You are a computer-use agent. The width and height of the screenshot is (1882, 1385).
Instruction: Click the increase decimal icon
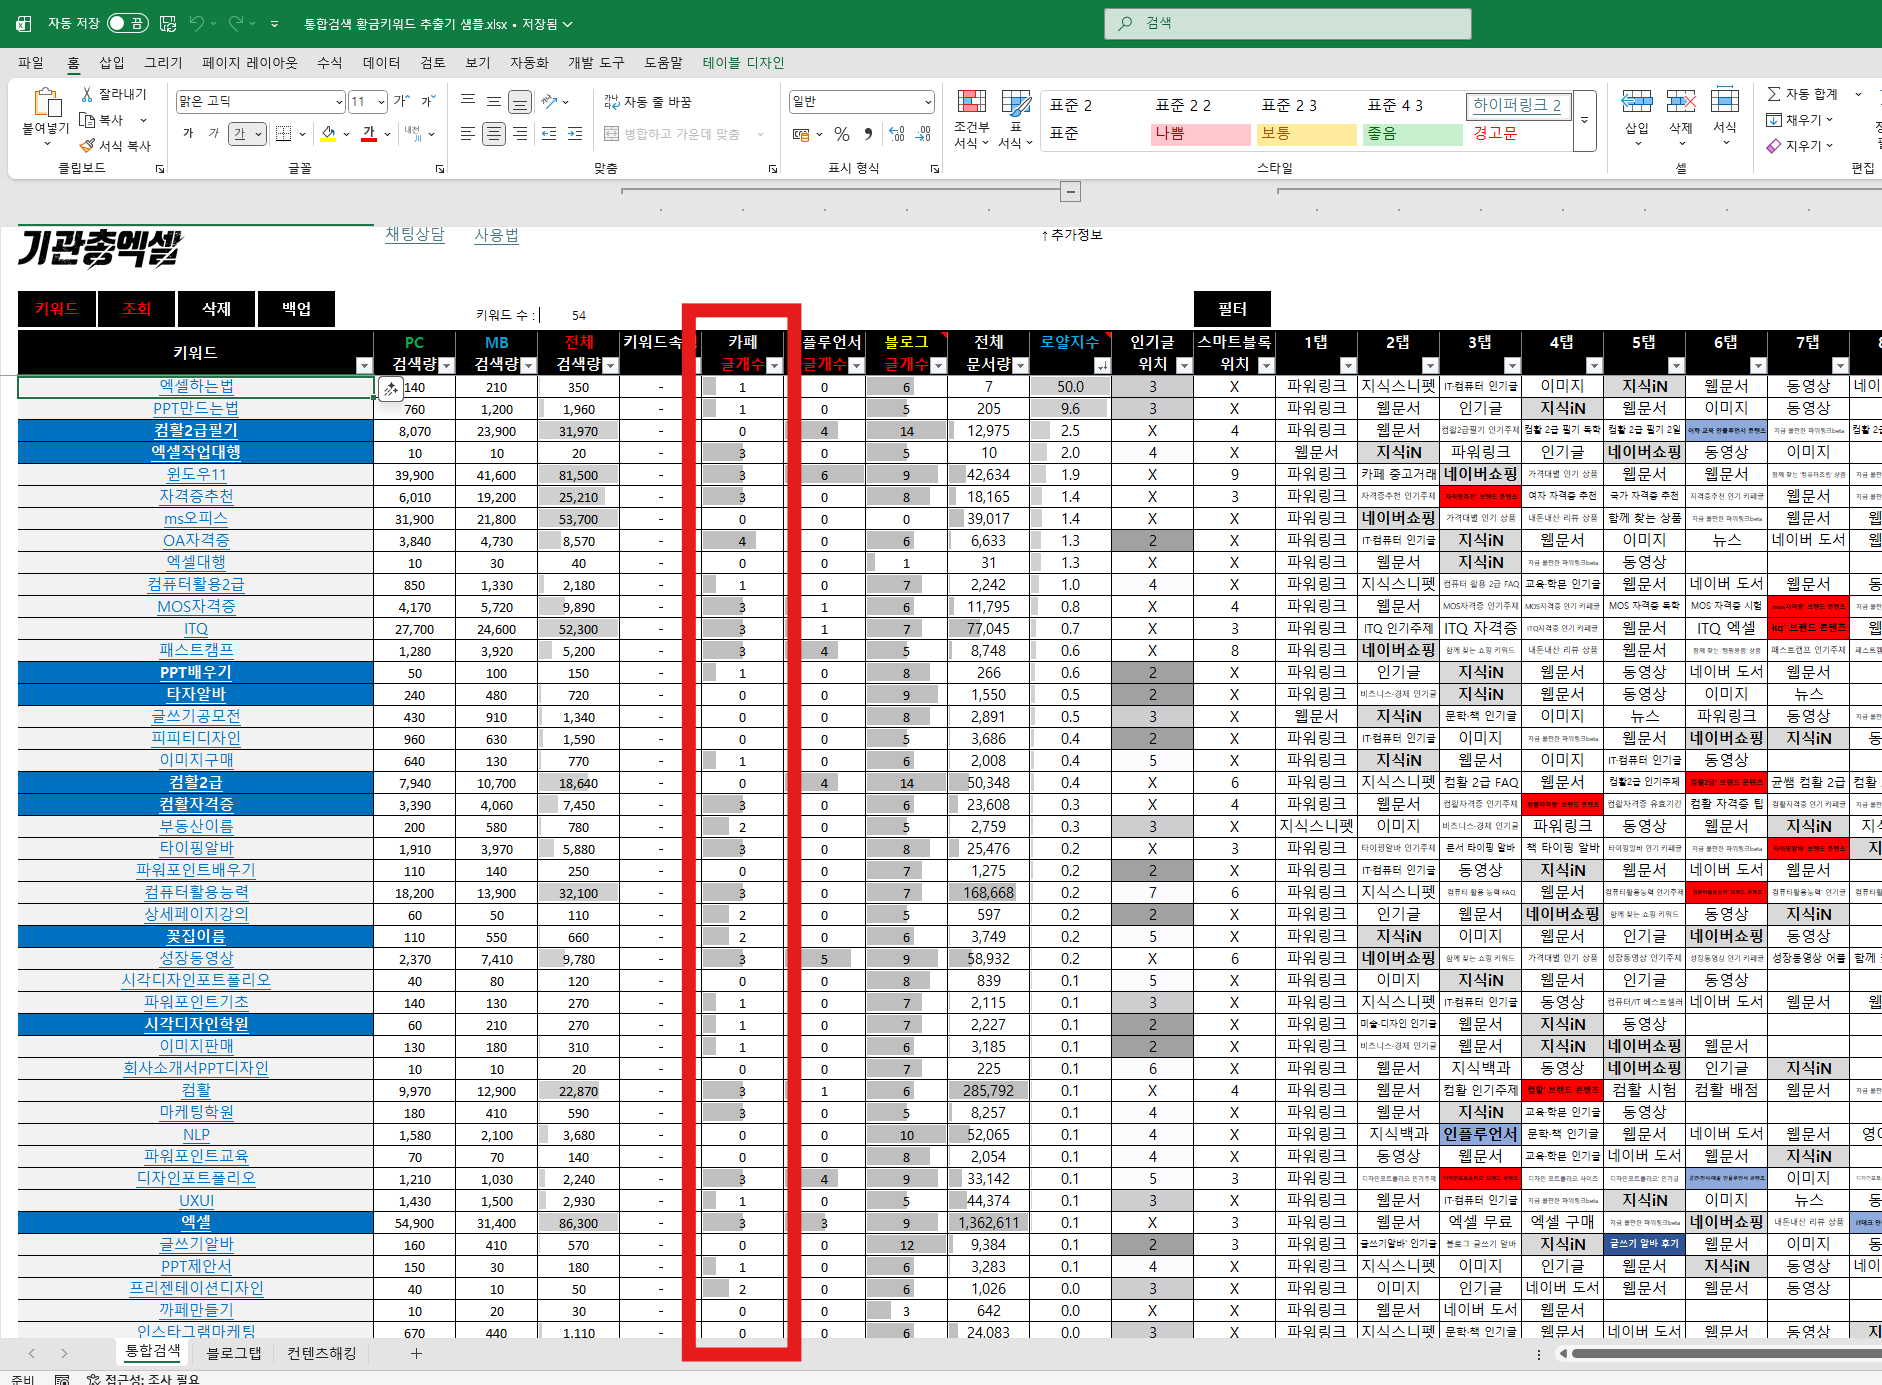(x=897, y=134)
